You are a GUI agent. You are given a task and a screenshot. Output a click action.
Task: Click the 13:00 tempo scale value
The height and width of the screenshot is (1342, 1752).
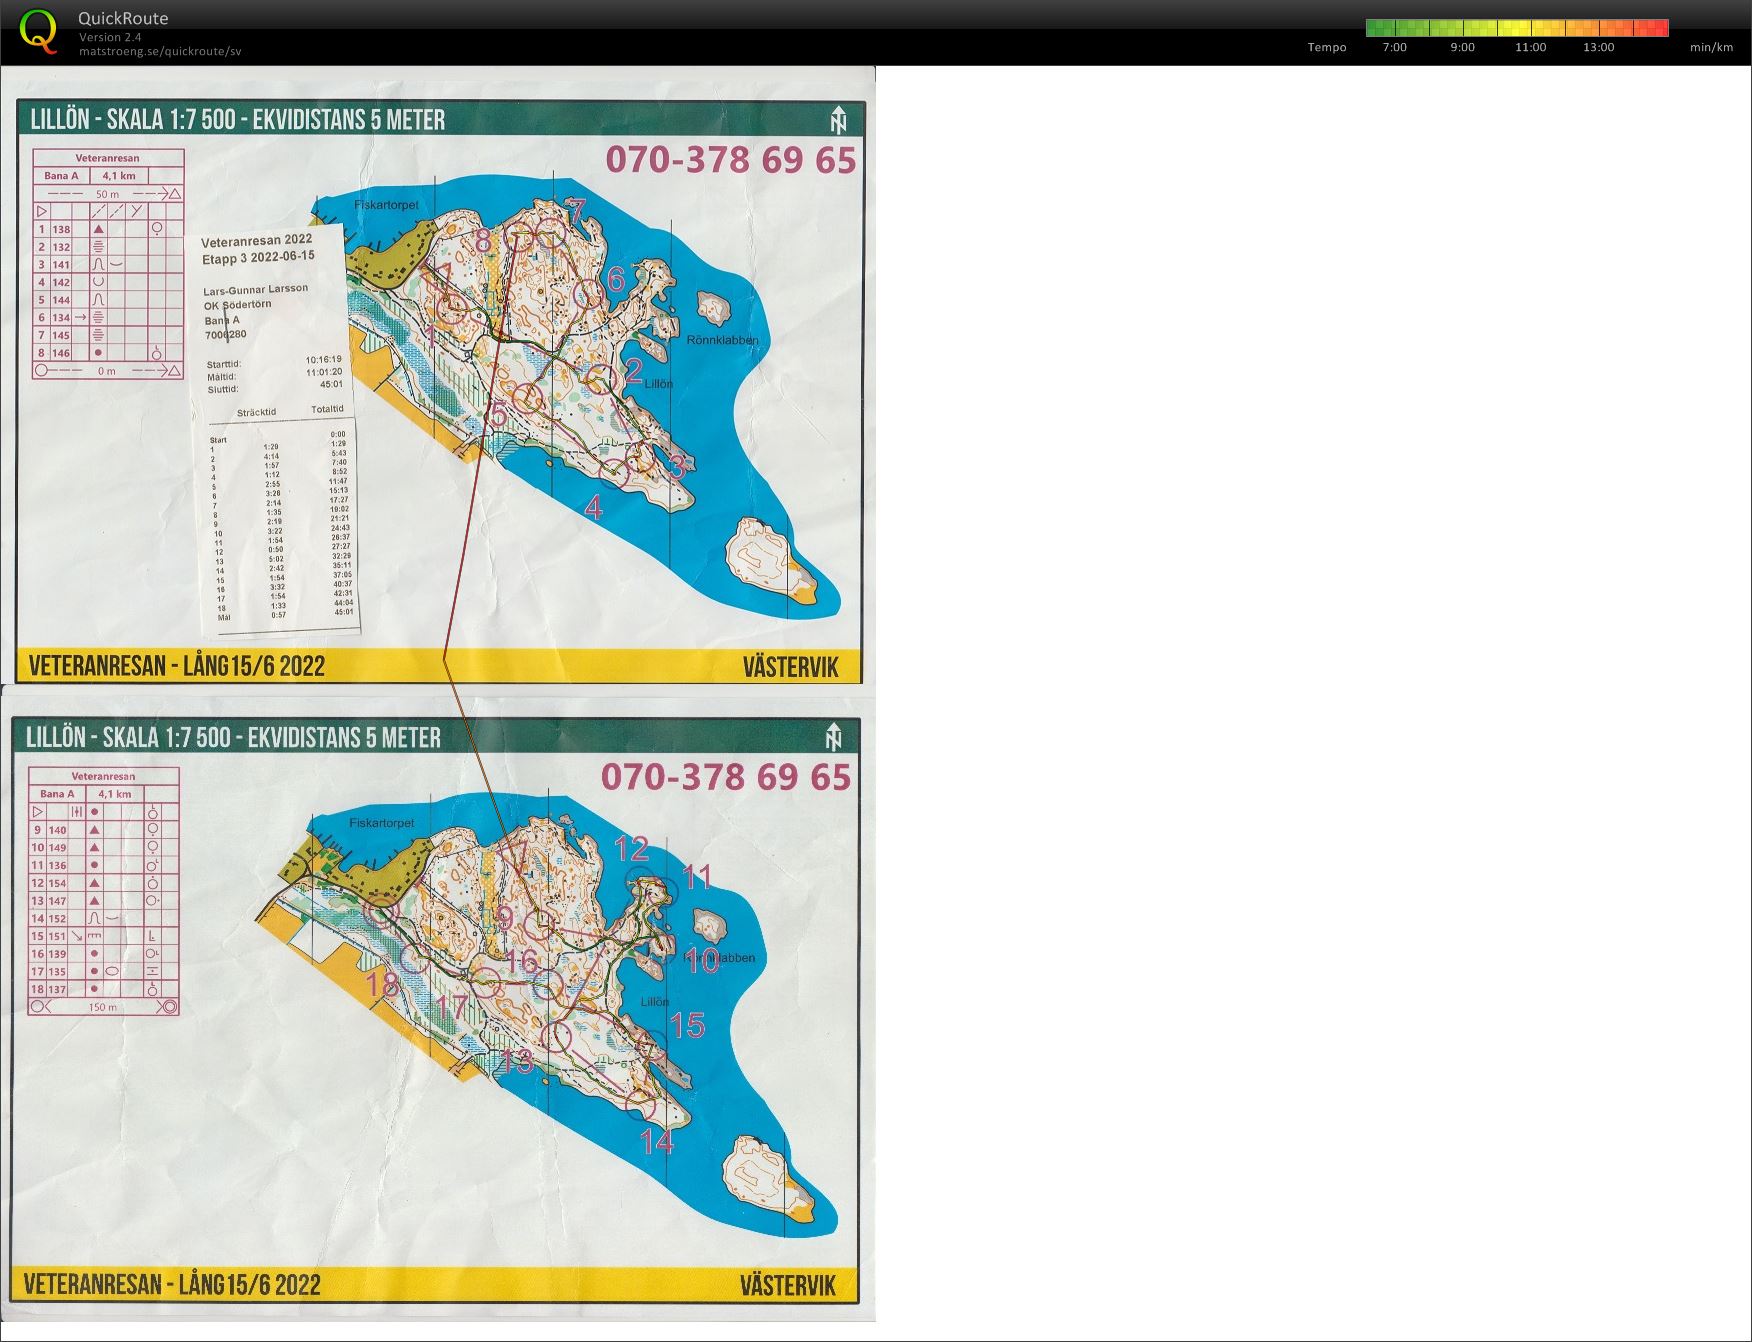(x=1598, y=47)
